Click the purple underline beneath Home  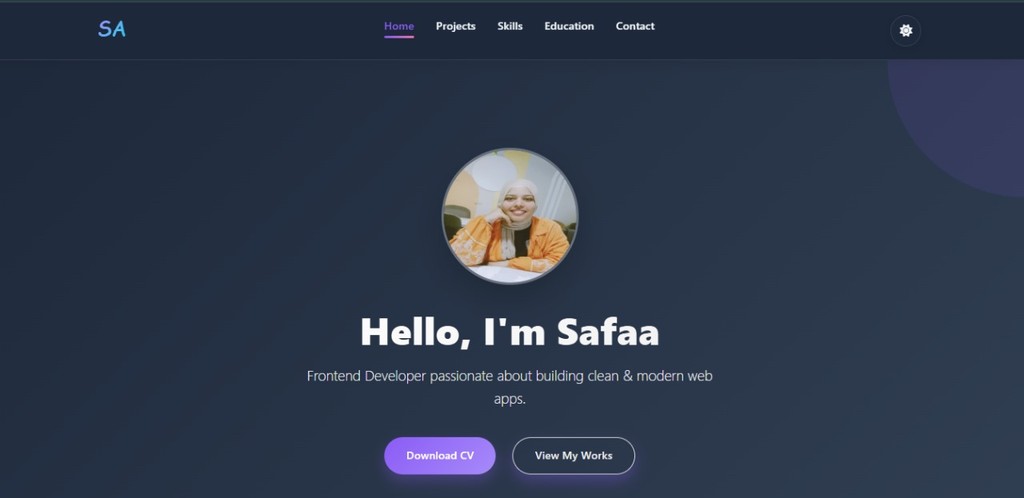click(399, 37)
